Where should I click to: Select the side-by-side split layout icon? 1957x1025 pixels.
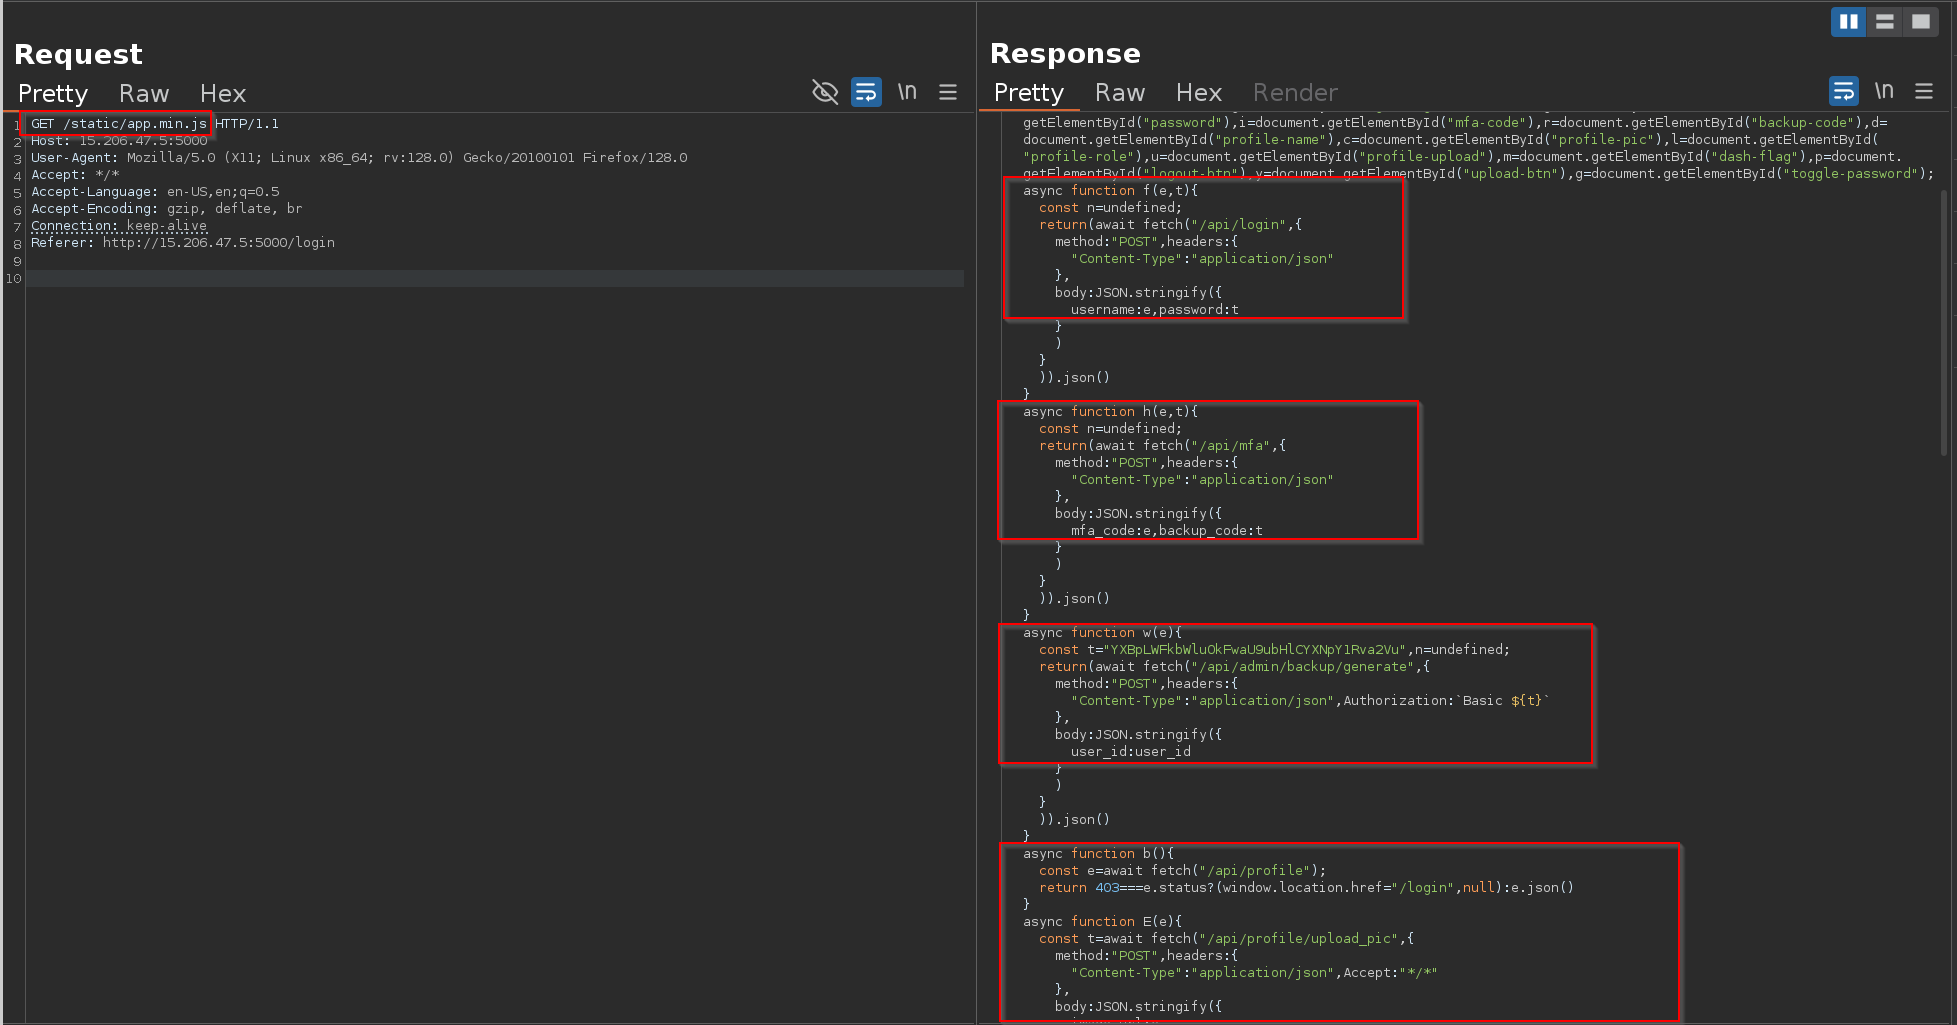click(x=1848, y=21)
